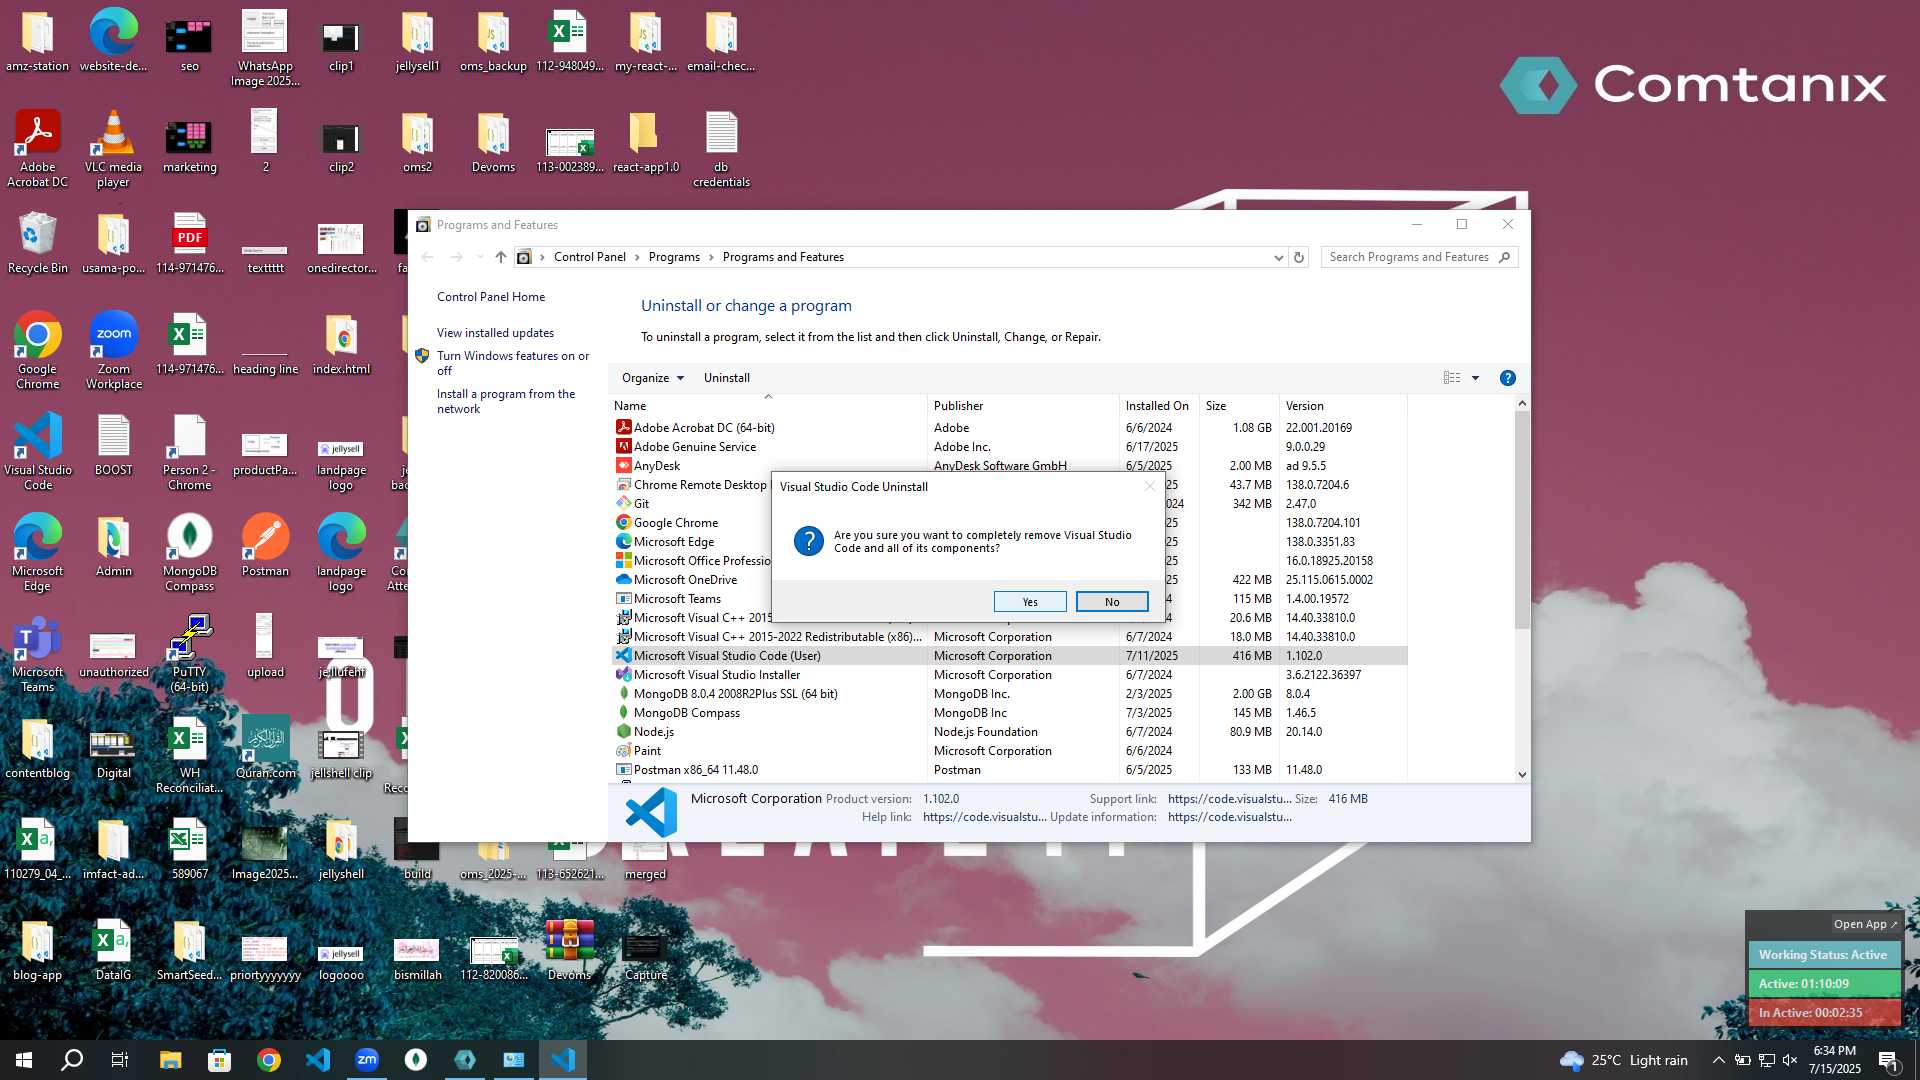Confirm uninstall by clicking Yes

(x=1030, y=602)
